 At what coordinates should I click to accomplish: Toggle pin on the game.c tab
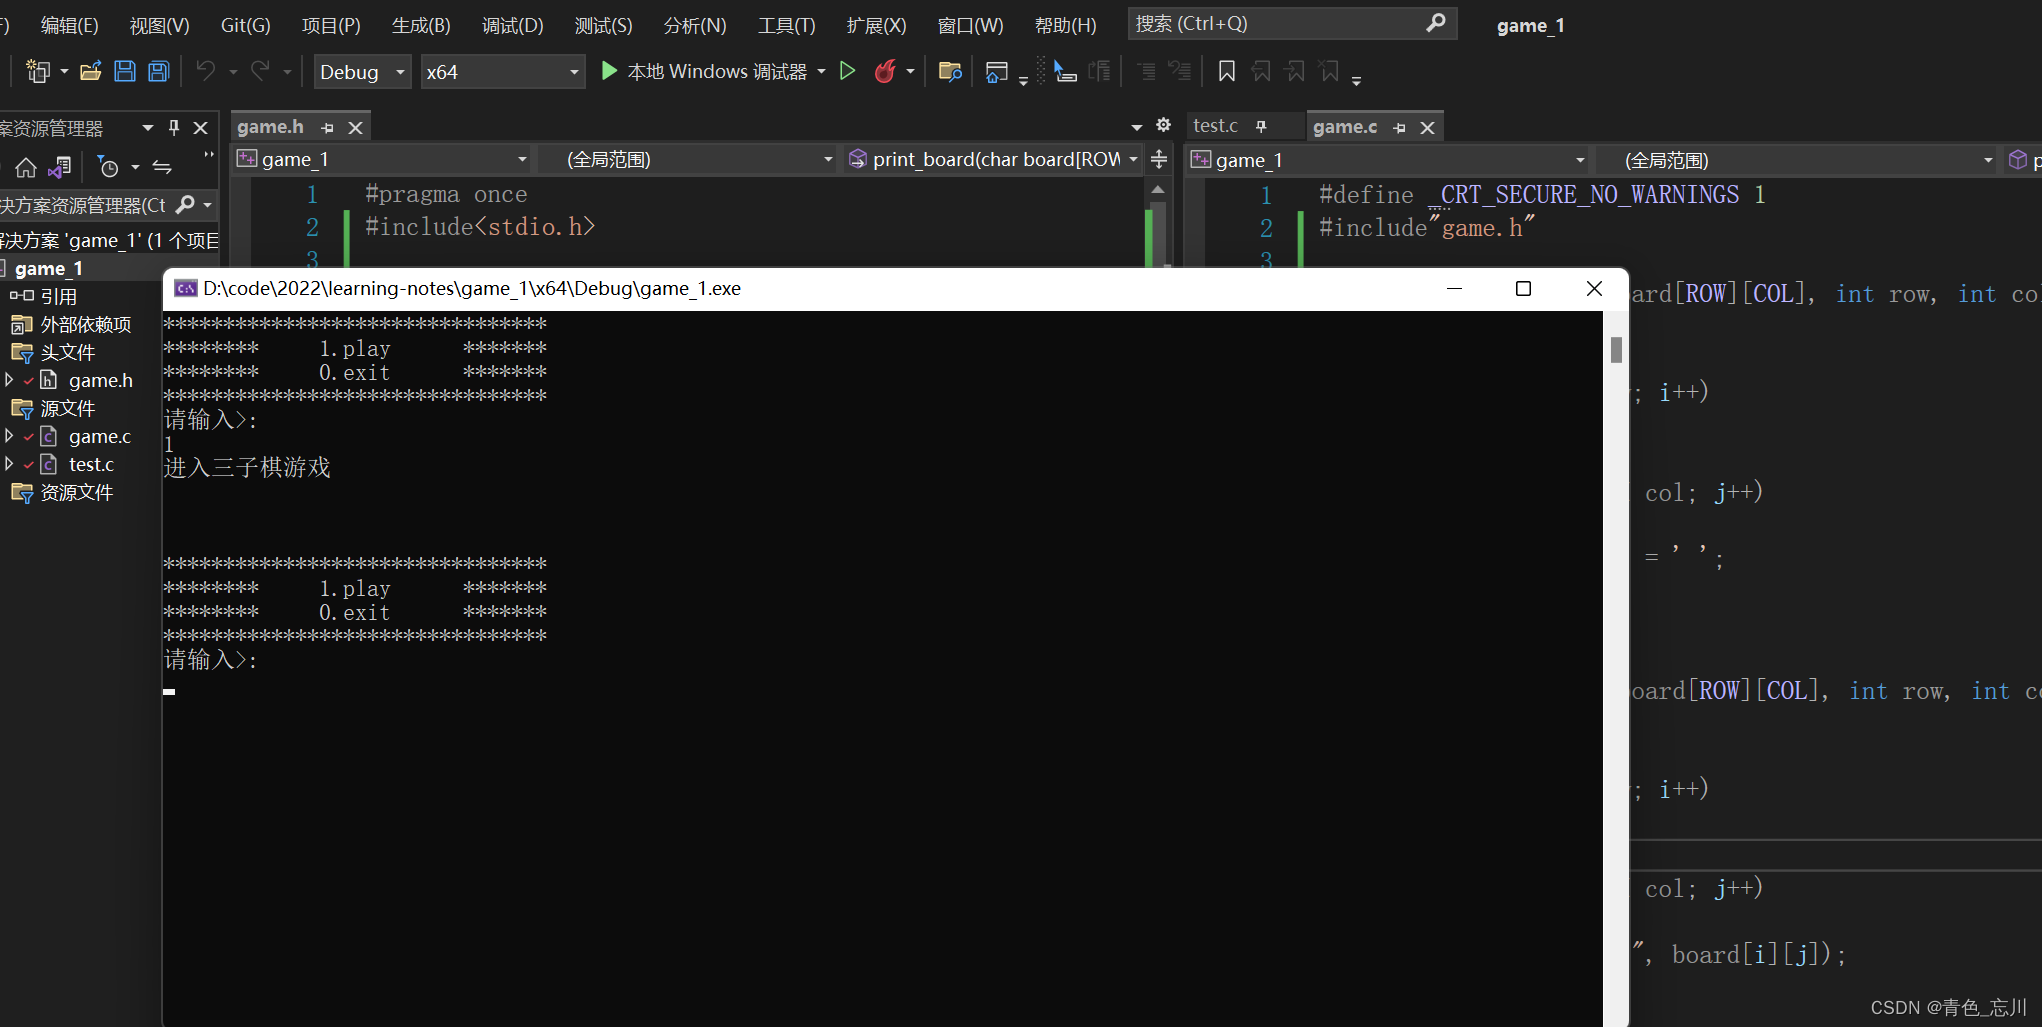tap(1399, 128)
